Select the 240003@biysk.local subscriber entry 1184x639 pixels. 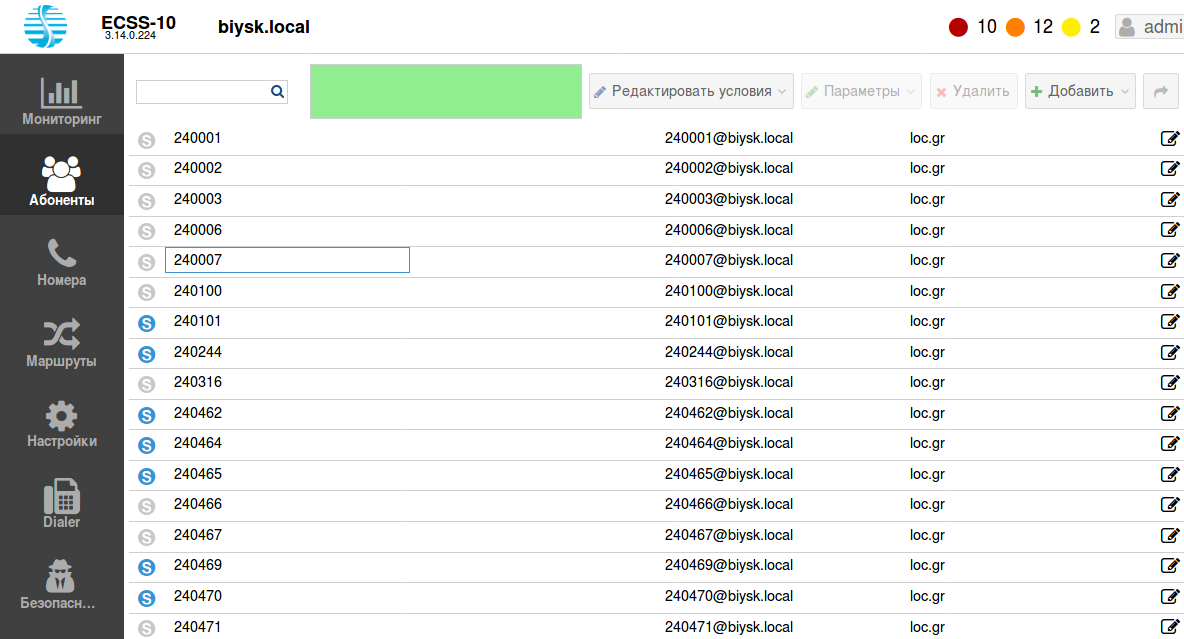(x=729, y=200)
